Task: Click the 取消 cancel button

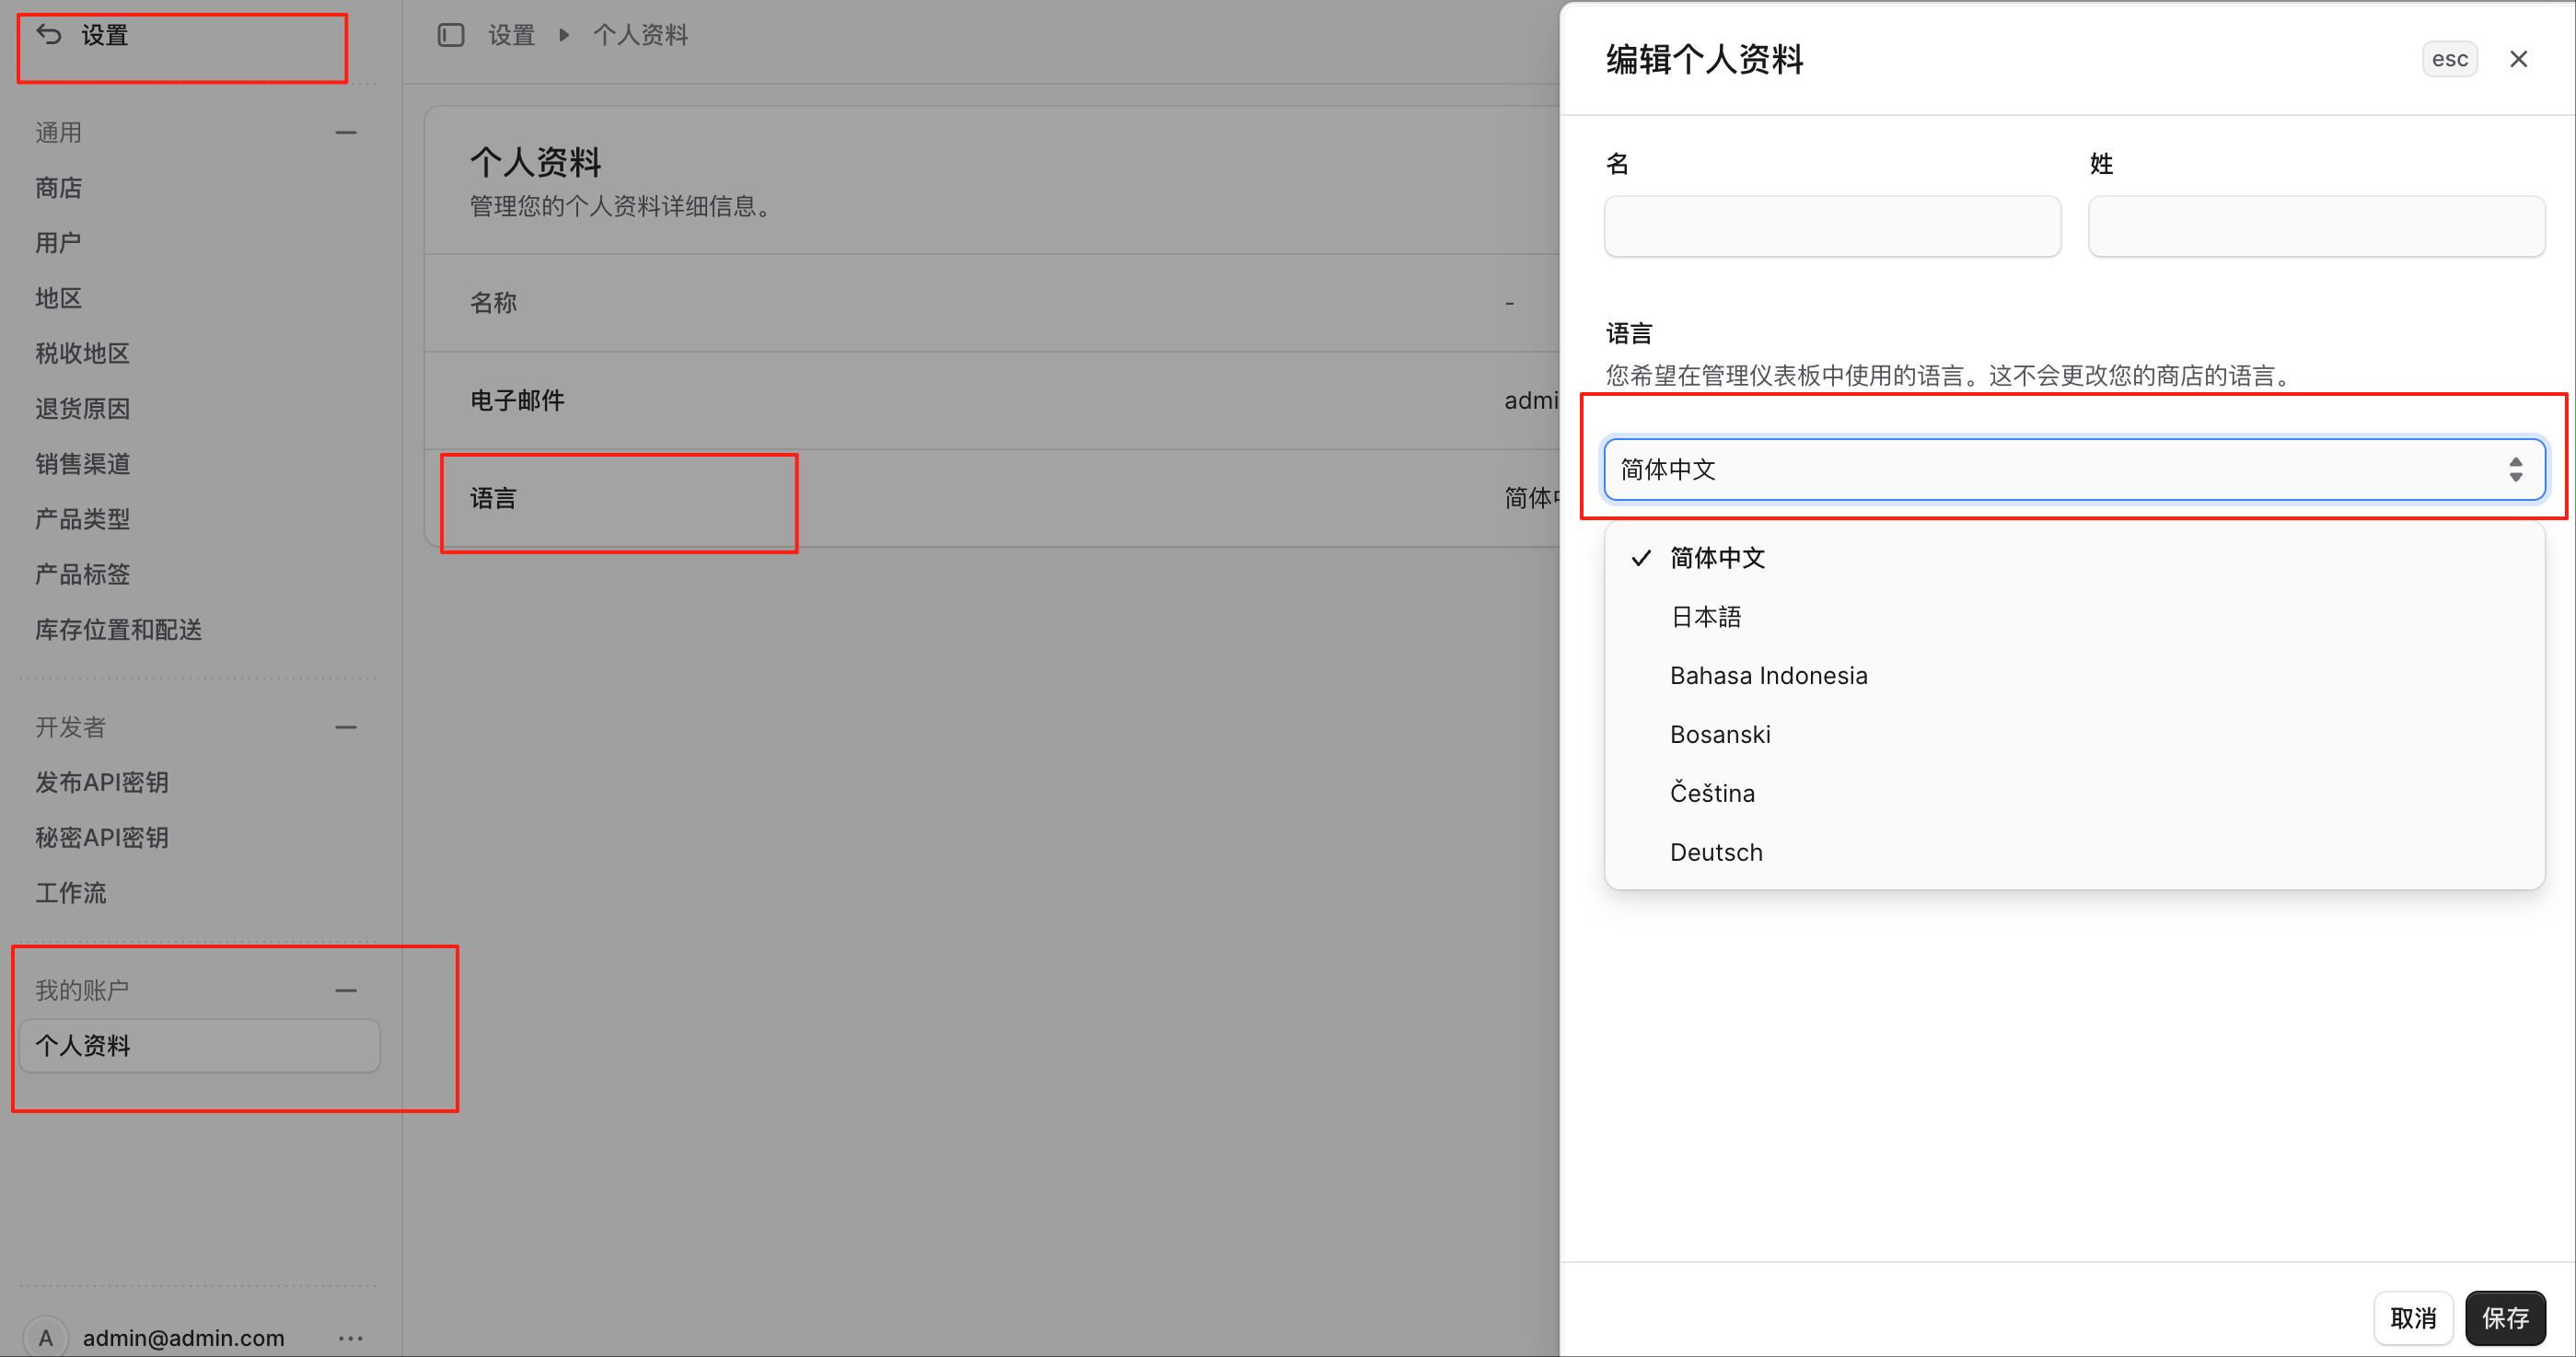Action: pos(2413,1318)
